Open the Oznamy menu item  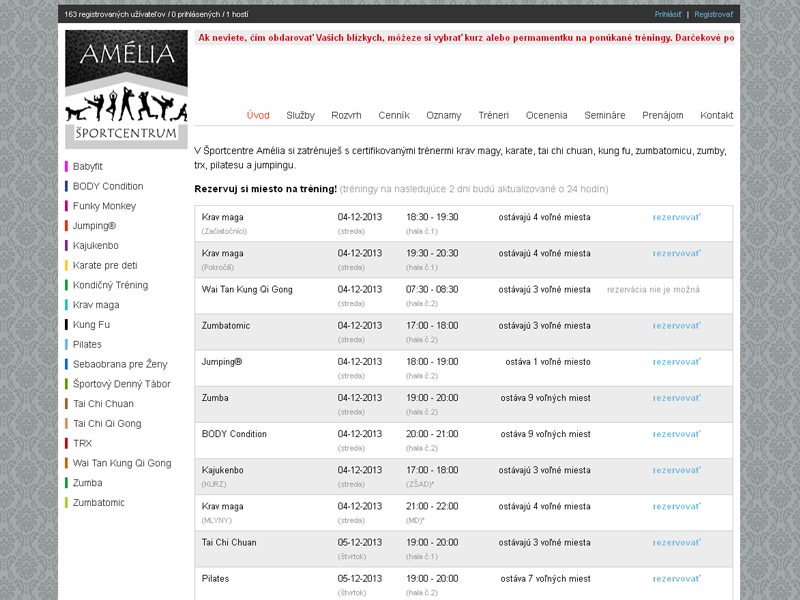click(444, 115)
